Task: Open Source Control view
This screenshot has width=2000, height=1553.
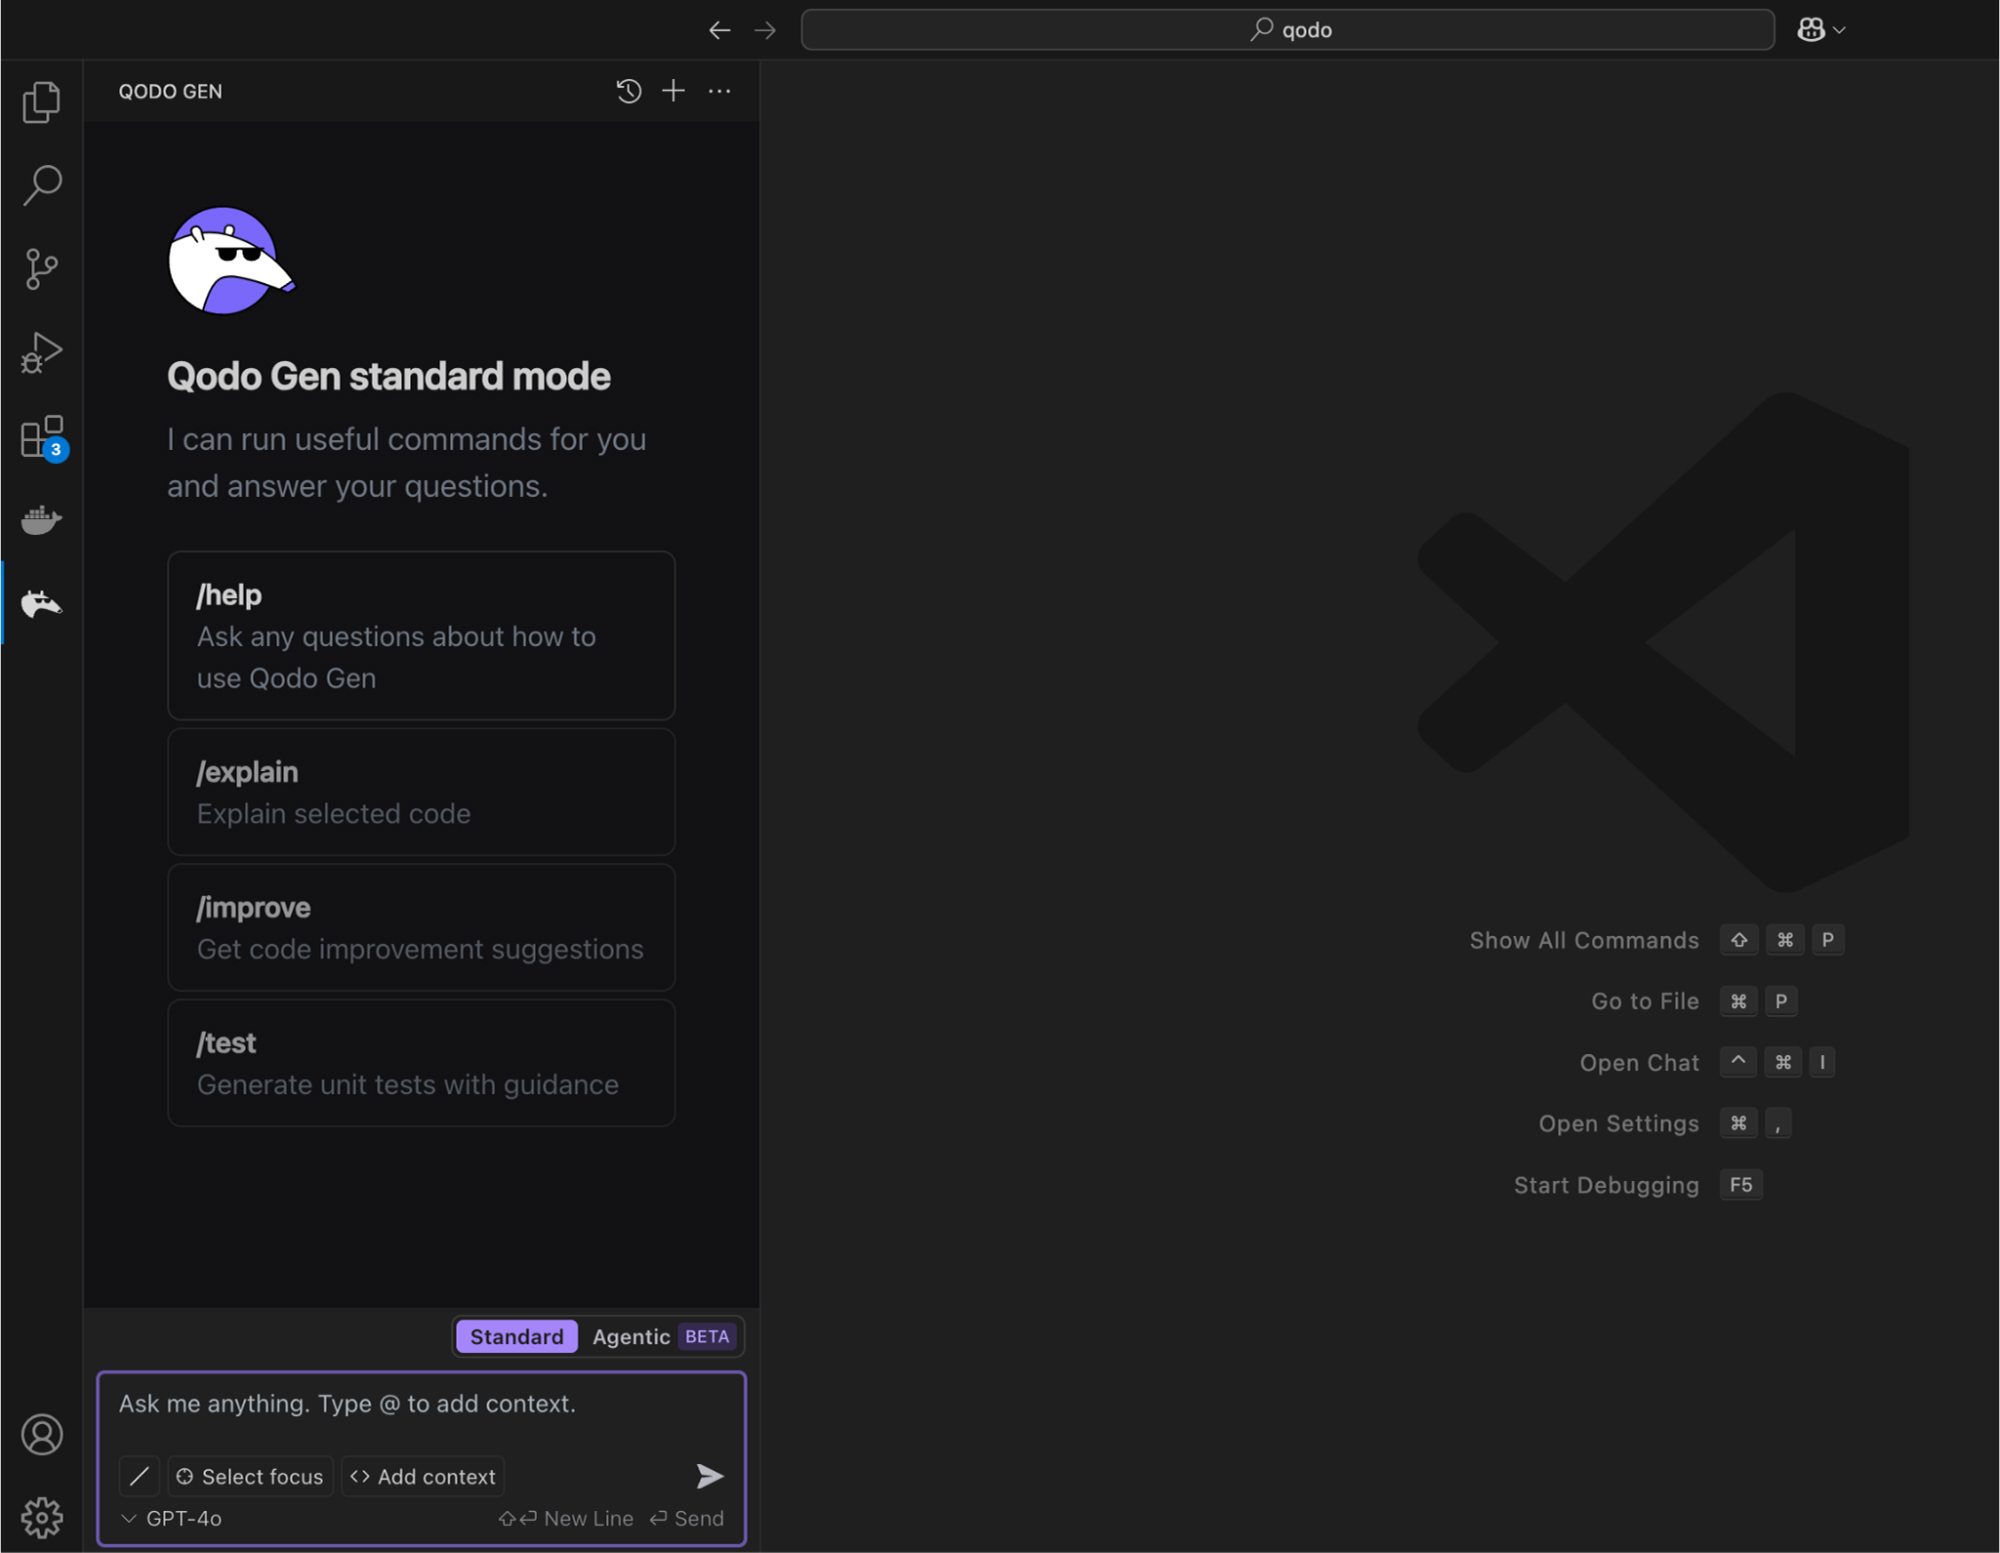Action: pyautogui.click(x=41, y=269)
